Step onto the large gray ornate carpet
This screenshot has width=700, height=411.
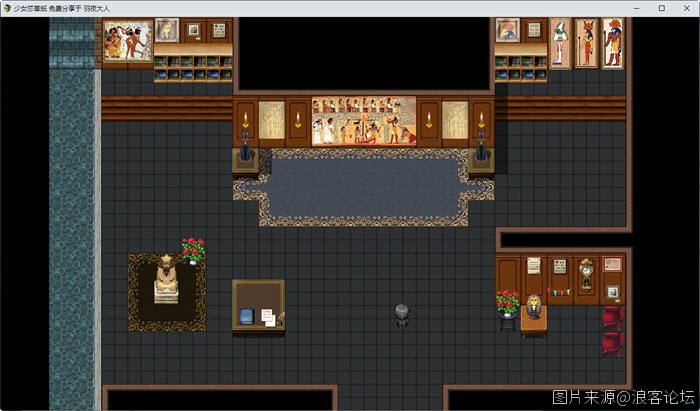click(364, 187)
